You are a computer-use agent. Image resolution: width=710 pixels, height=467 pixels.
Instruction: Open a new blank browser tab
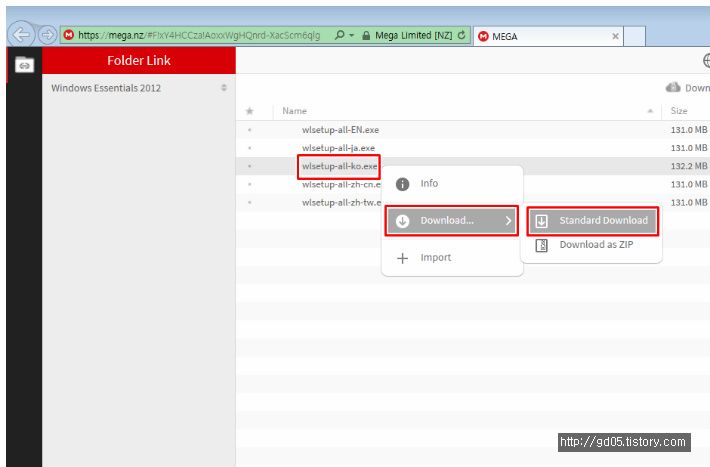634,36
